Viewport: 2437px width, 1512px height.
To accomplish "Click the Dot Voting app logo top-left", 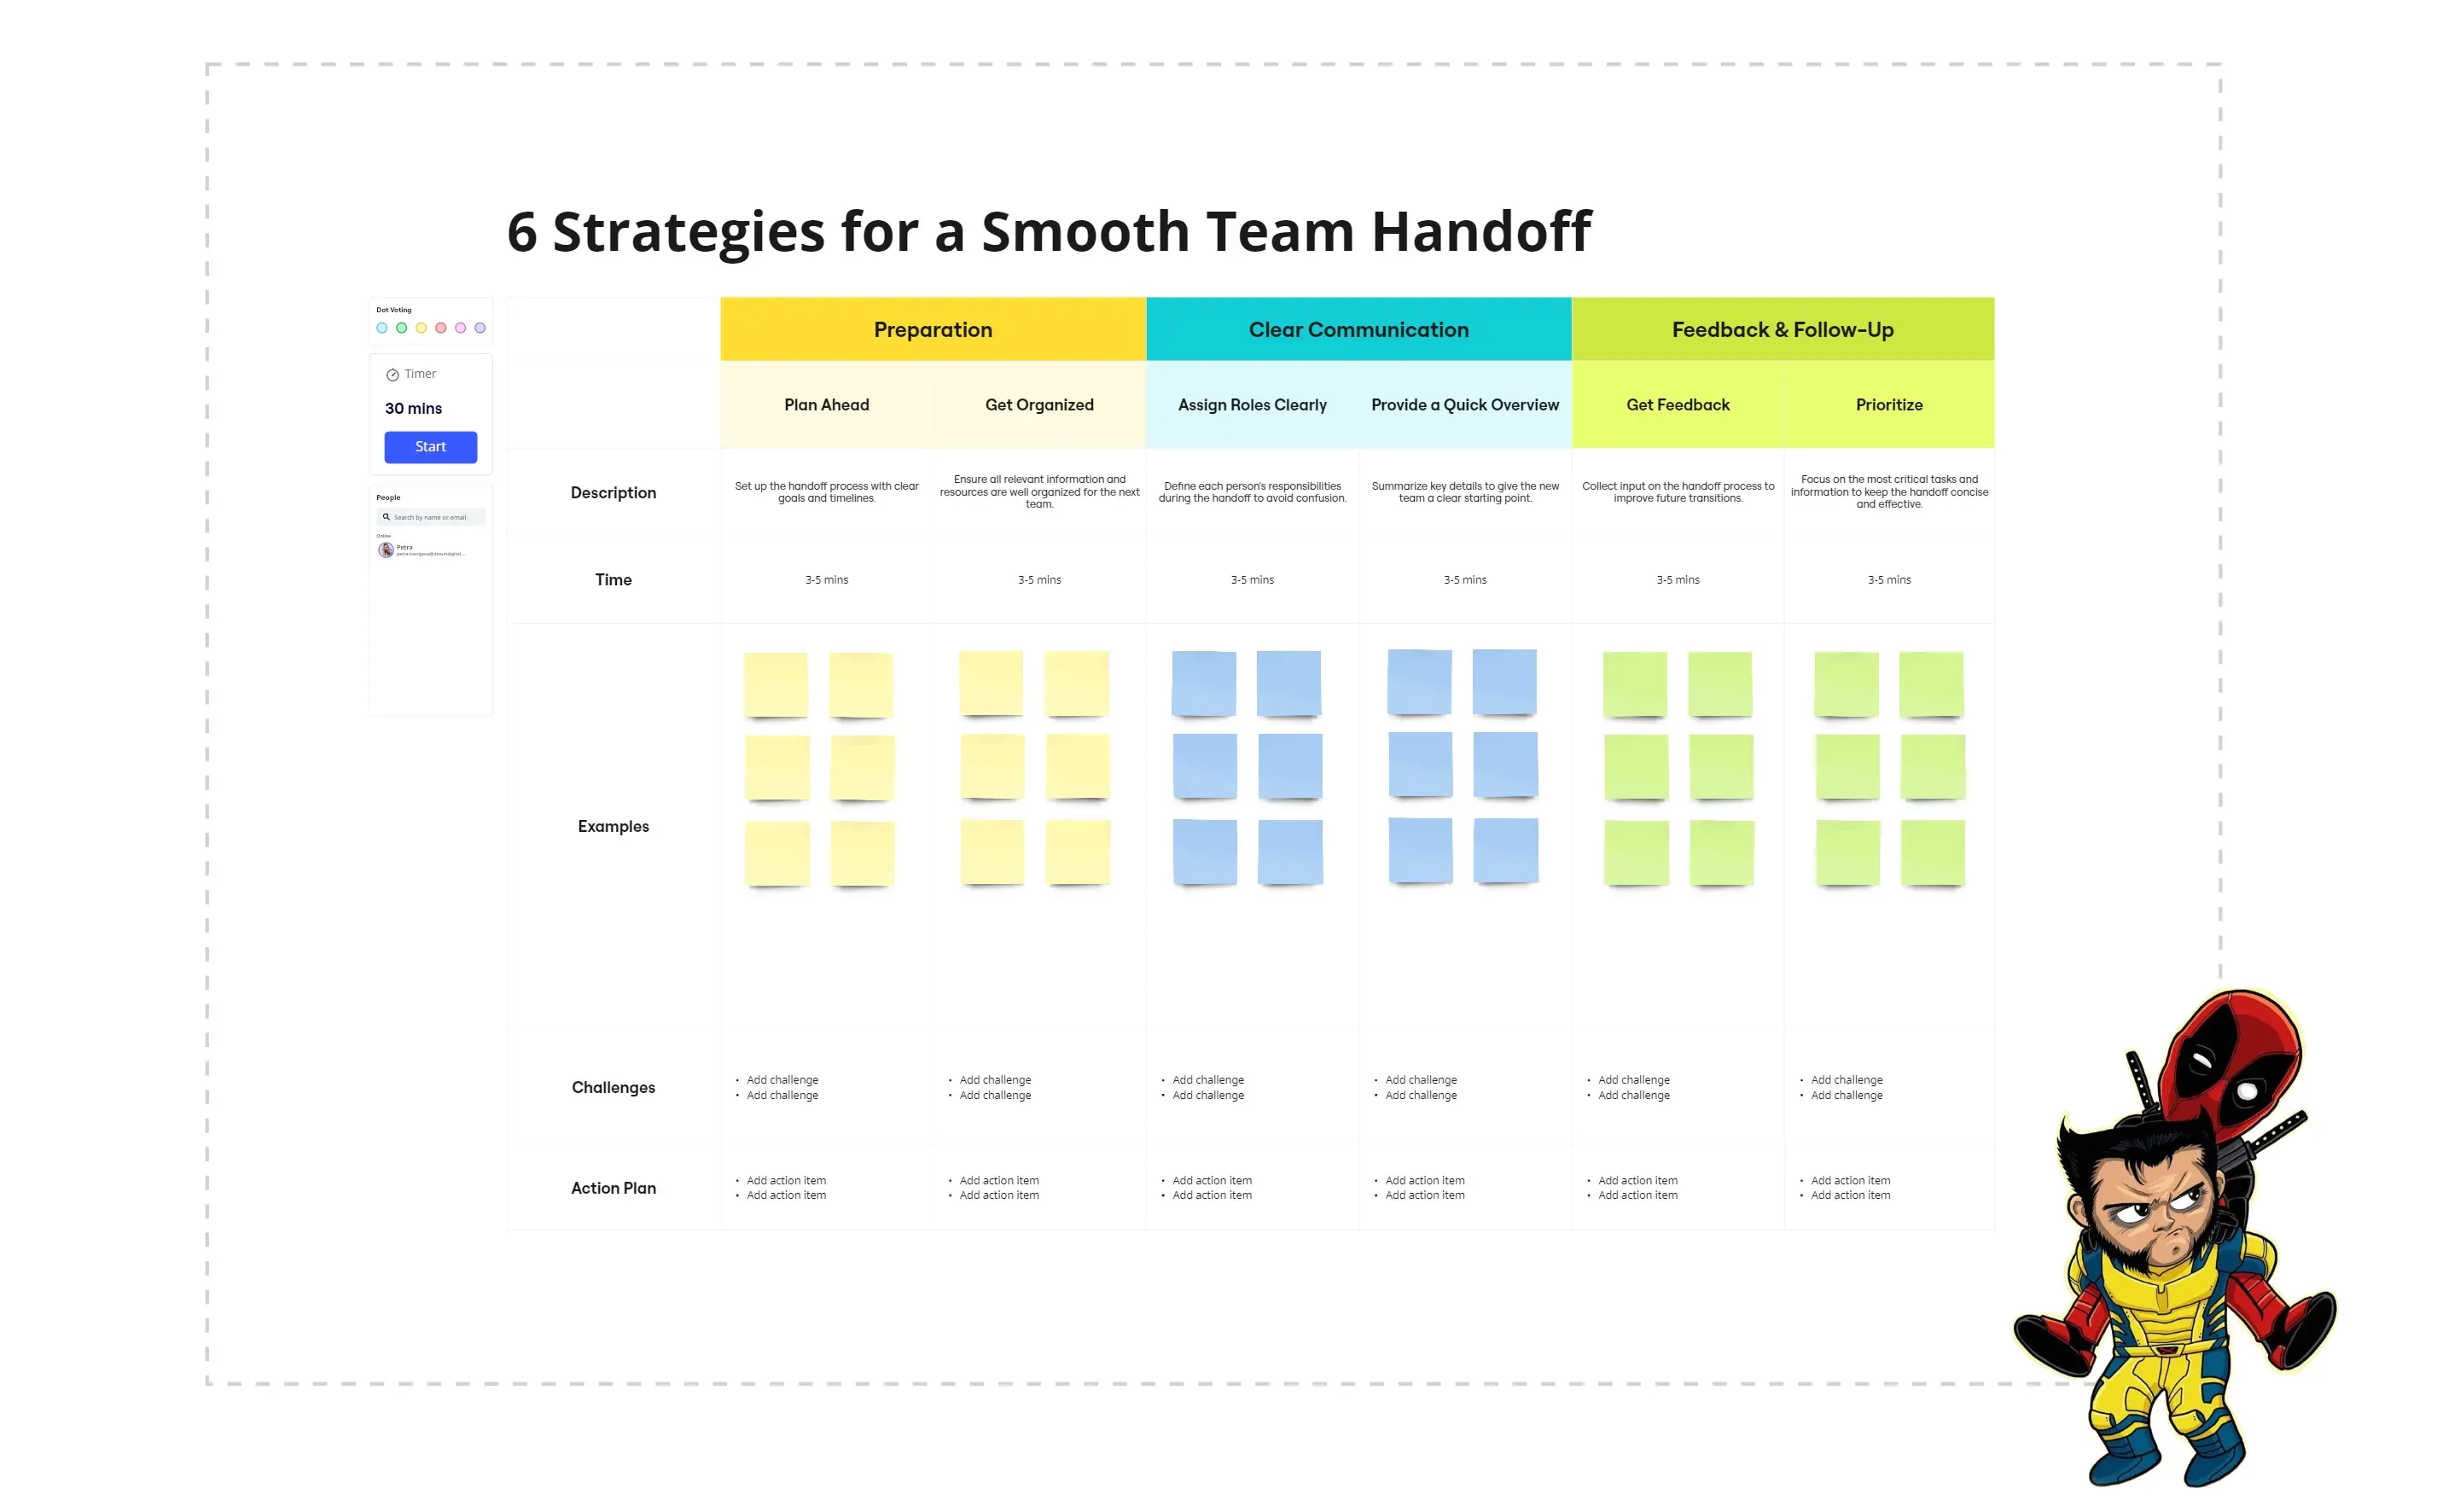I will 392,308.
